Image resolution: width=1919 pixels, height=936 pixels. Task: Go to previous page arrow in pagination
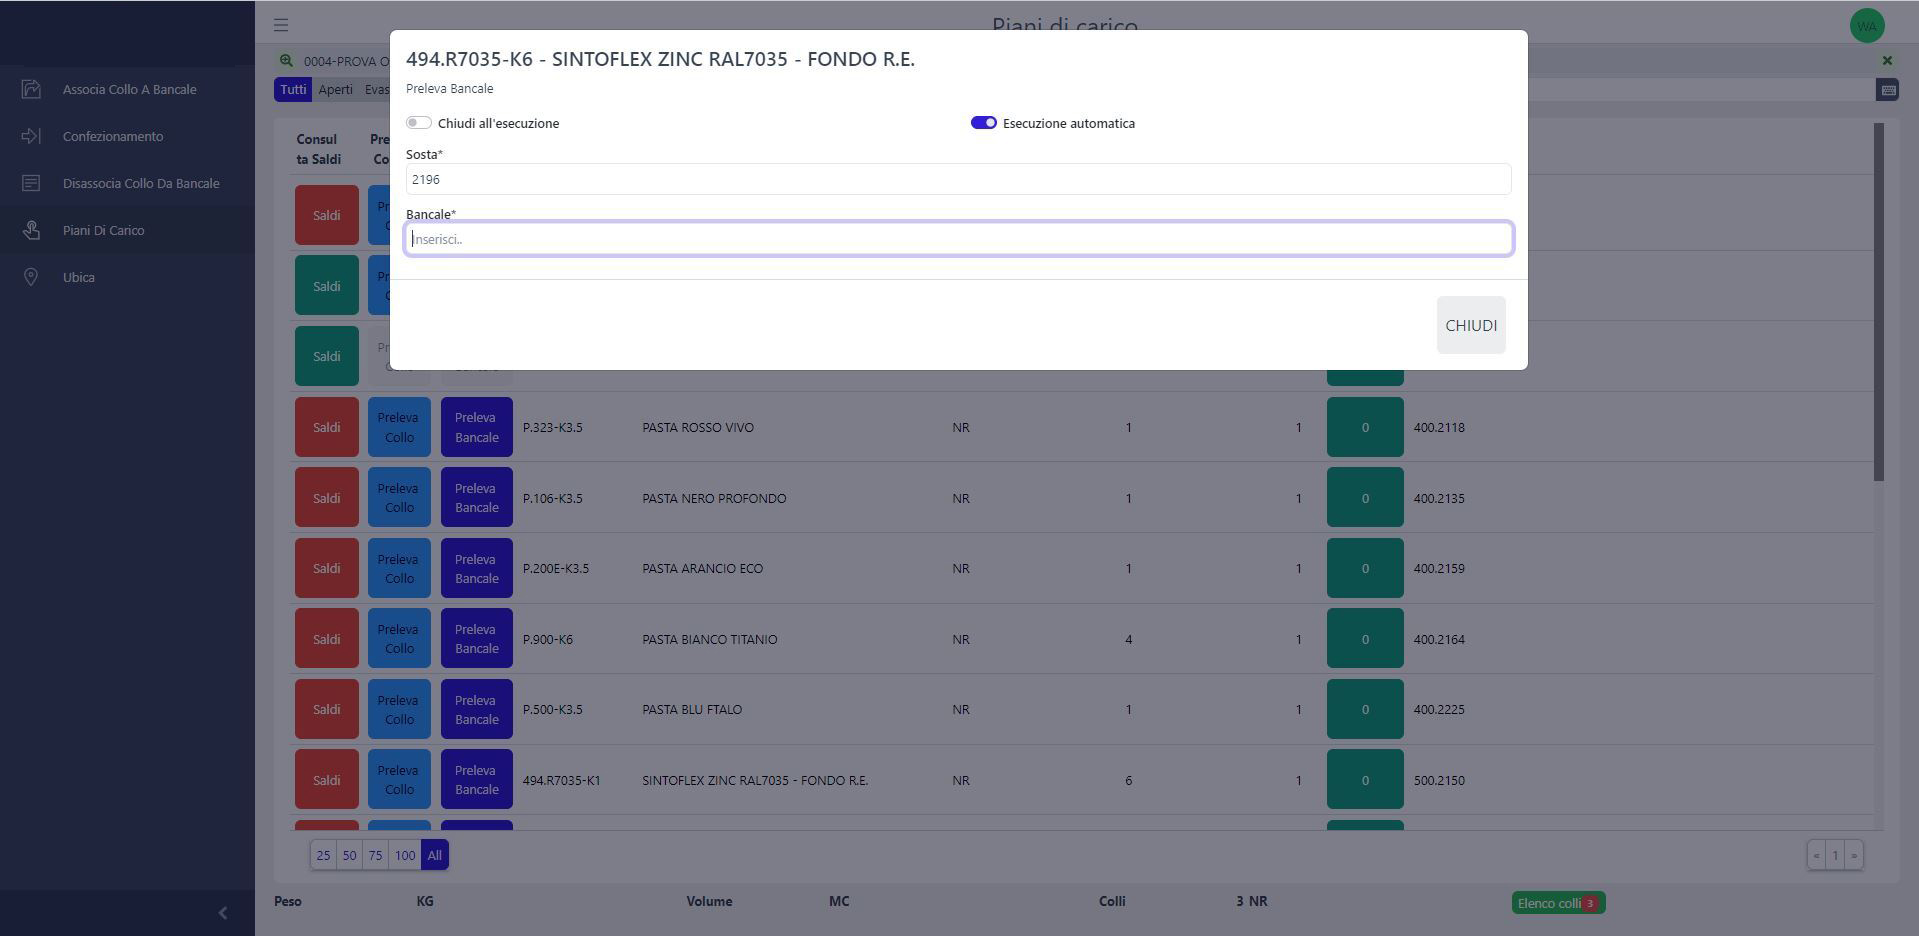pos(1817,855)
